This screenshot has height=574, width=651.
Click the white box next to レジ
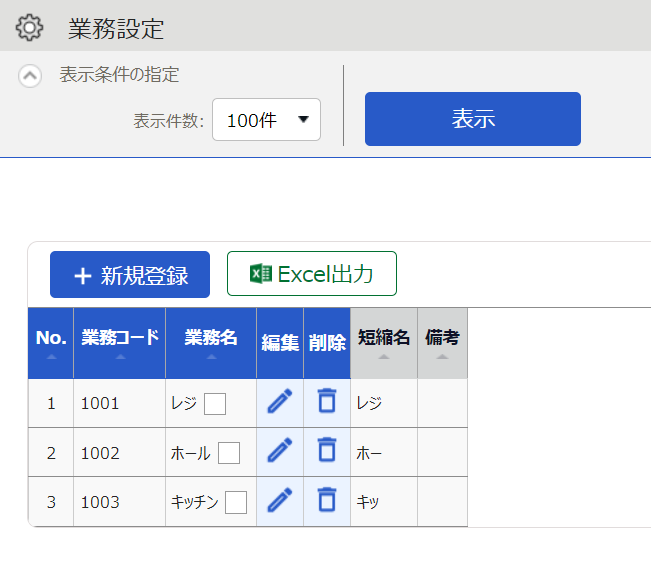point(215,404)
